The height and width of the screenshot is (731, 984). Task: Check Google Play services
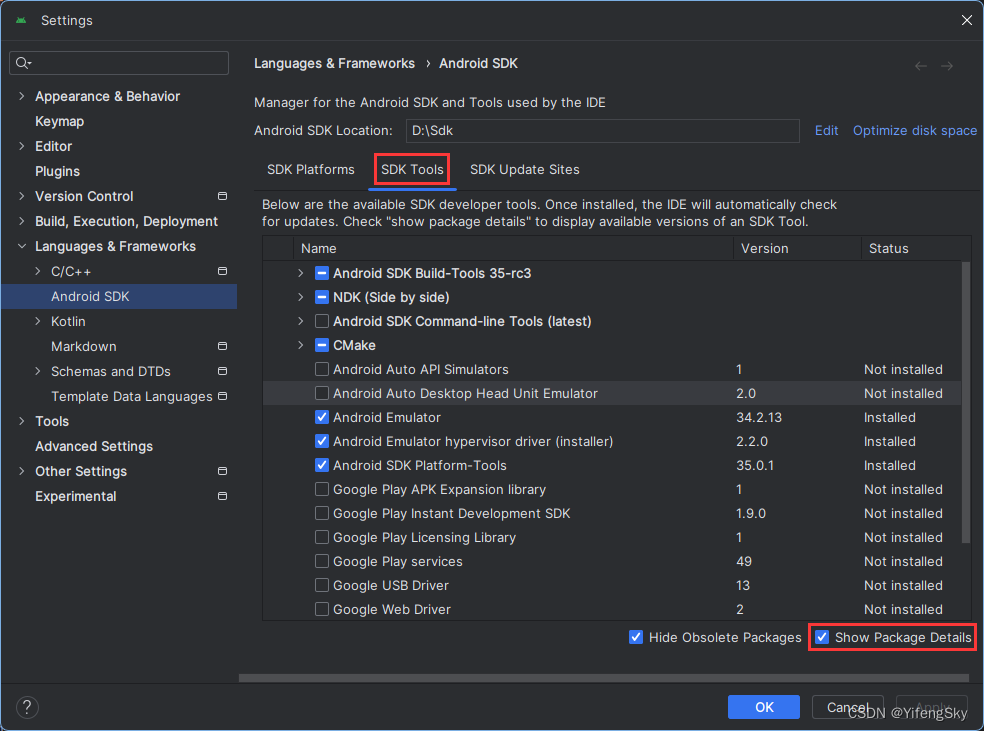click(322, 562)
